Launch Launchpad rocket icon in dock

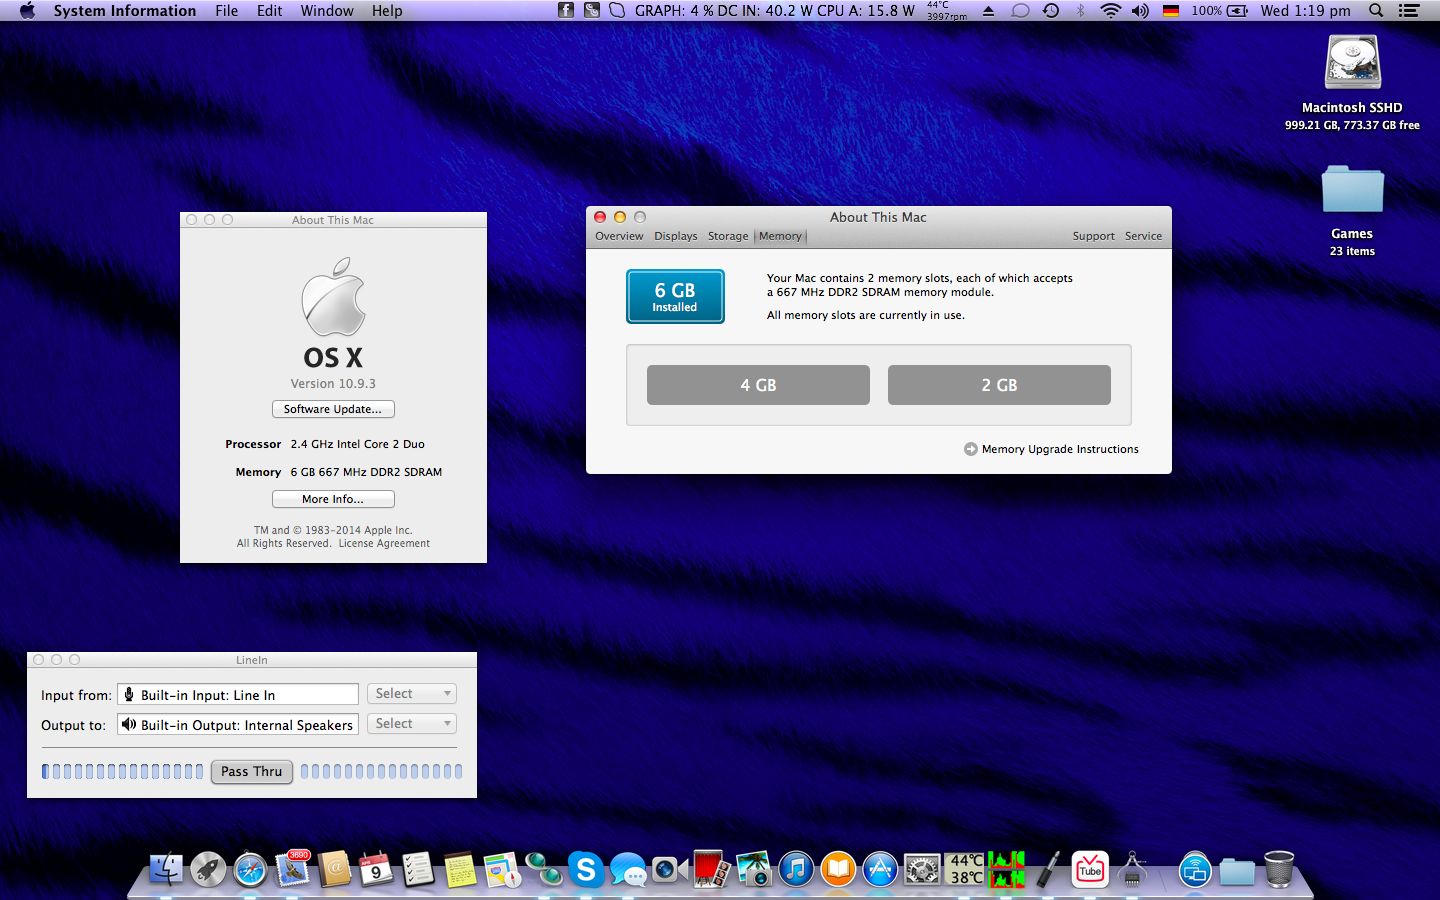coord(208,869)
